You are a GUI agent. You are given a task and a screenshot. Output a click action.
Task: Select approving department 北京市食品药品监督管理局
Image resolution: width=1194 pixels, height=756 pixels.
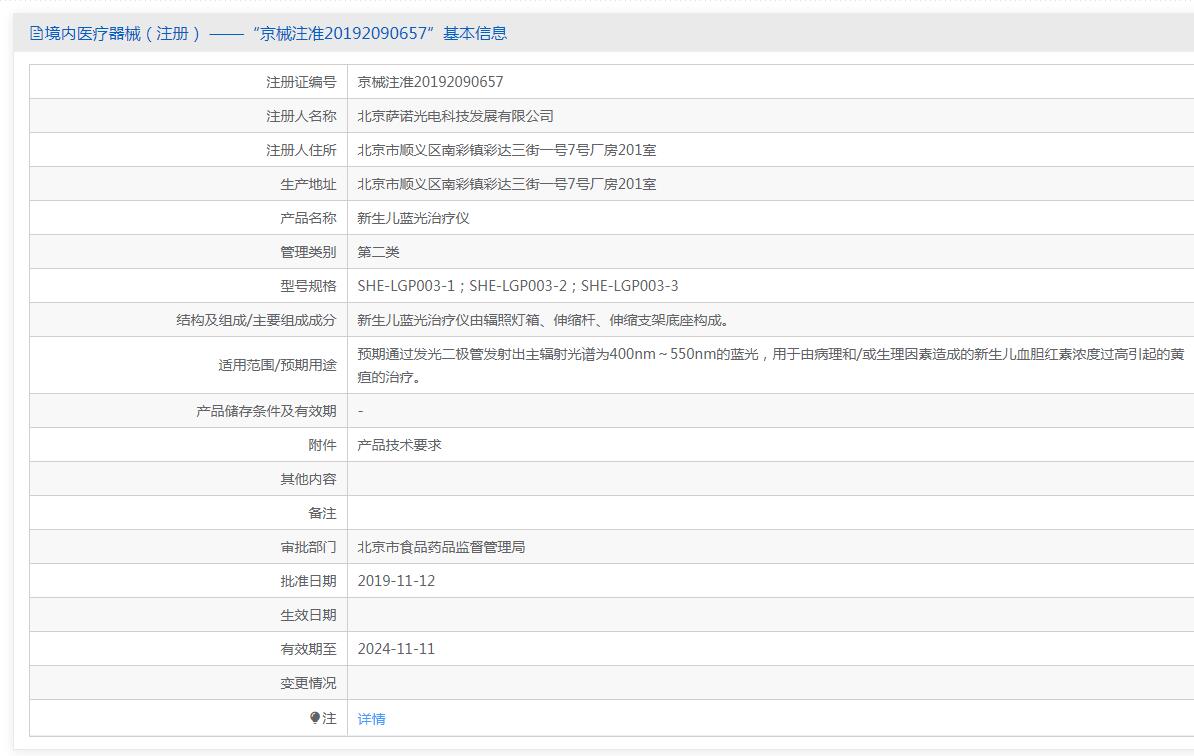[441, 547]
